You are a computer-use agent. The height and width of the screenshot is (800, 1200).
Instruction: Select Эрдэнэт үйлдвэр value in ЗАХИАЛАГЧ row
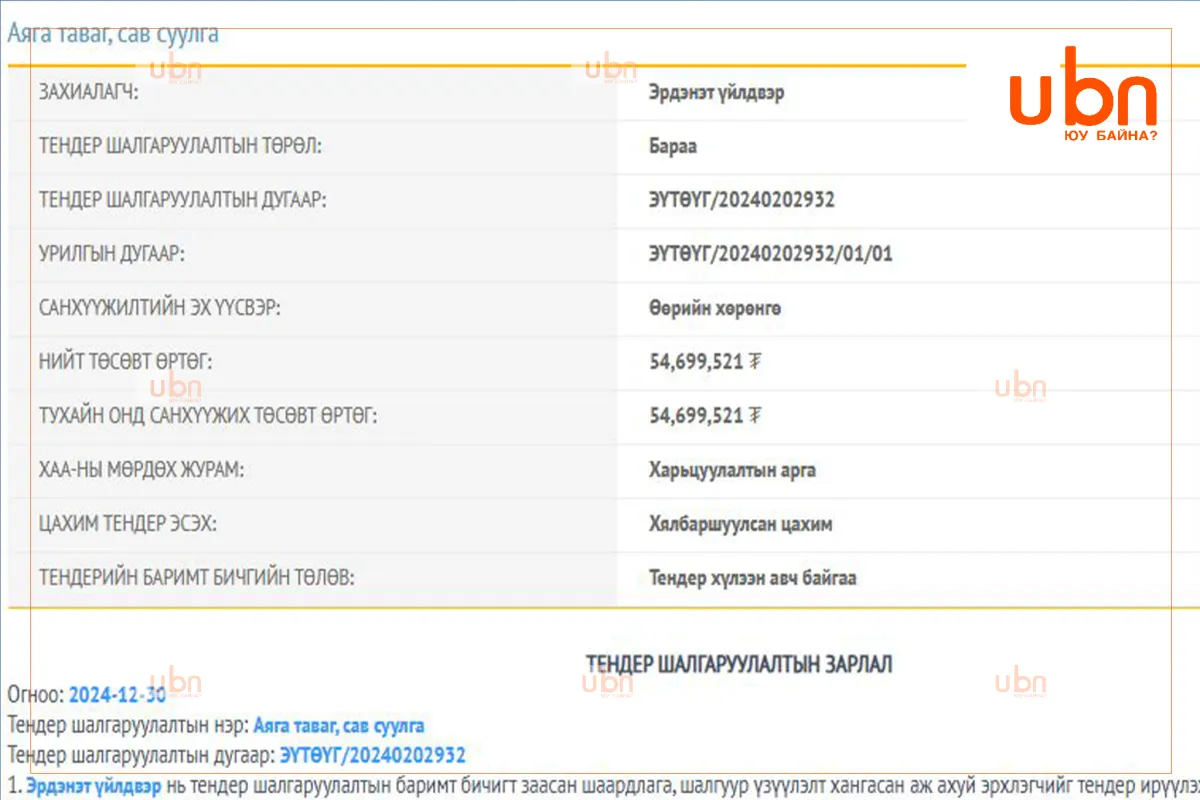(x=716, y=92)
